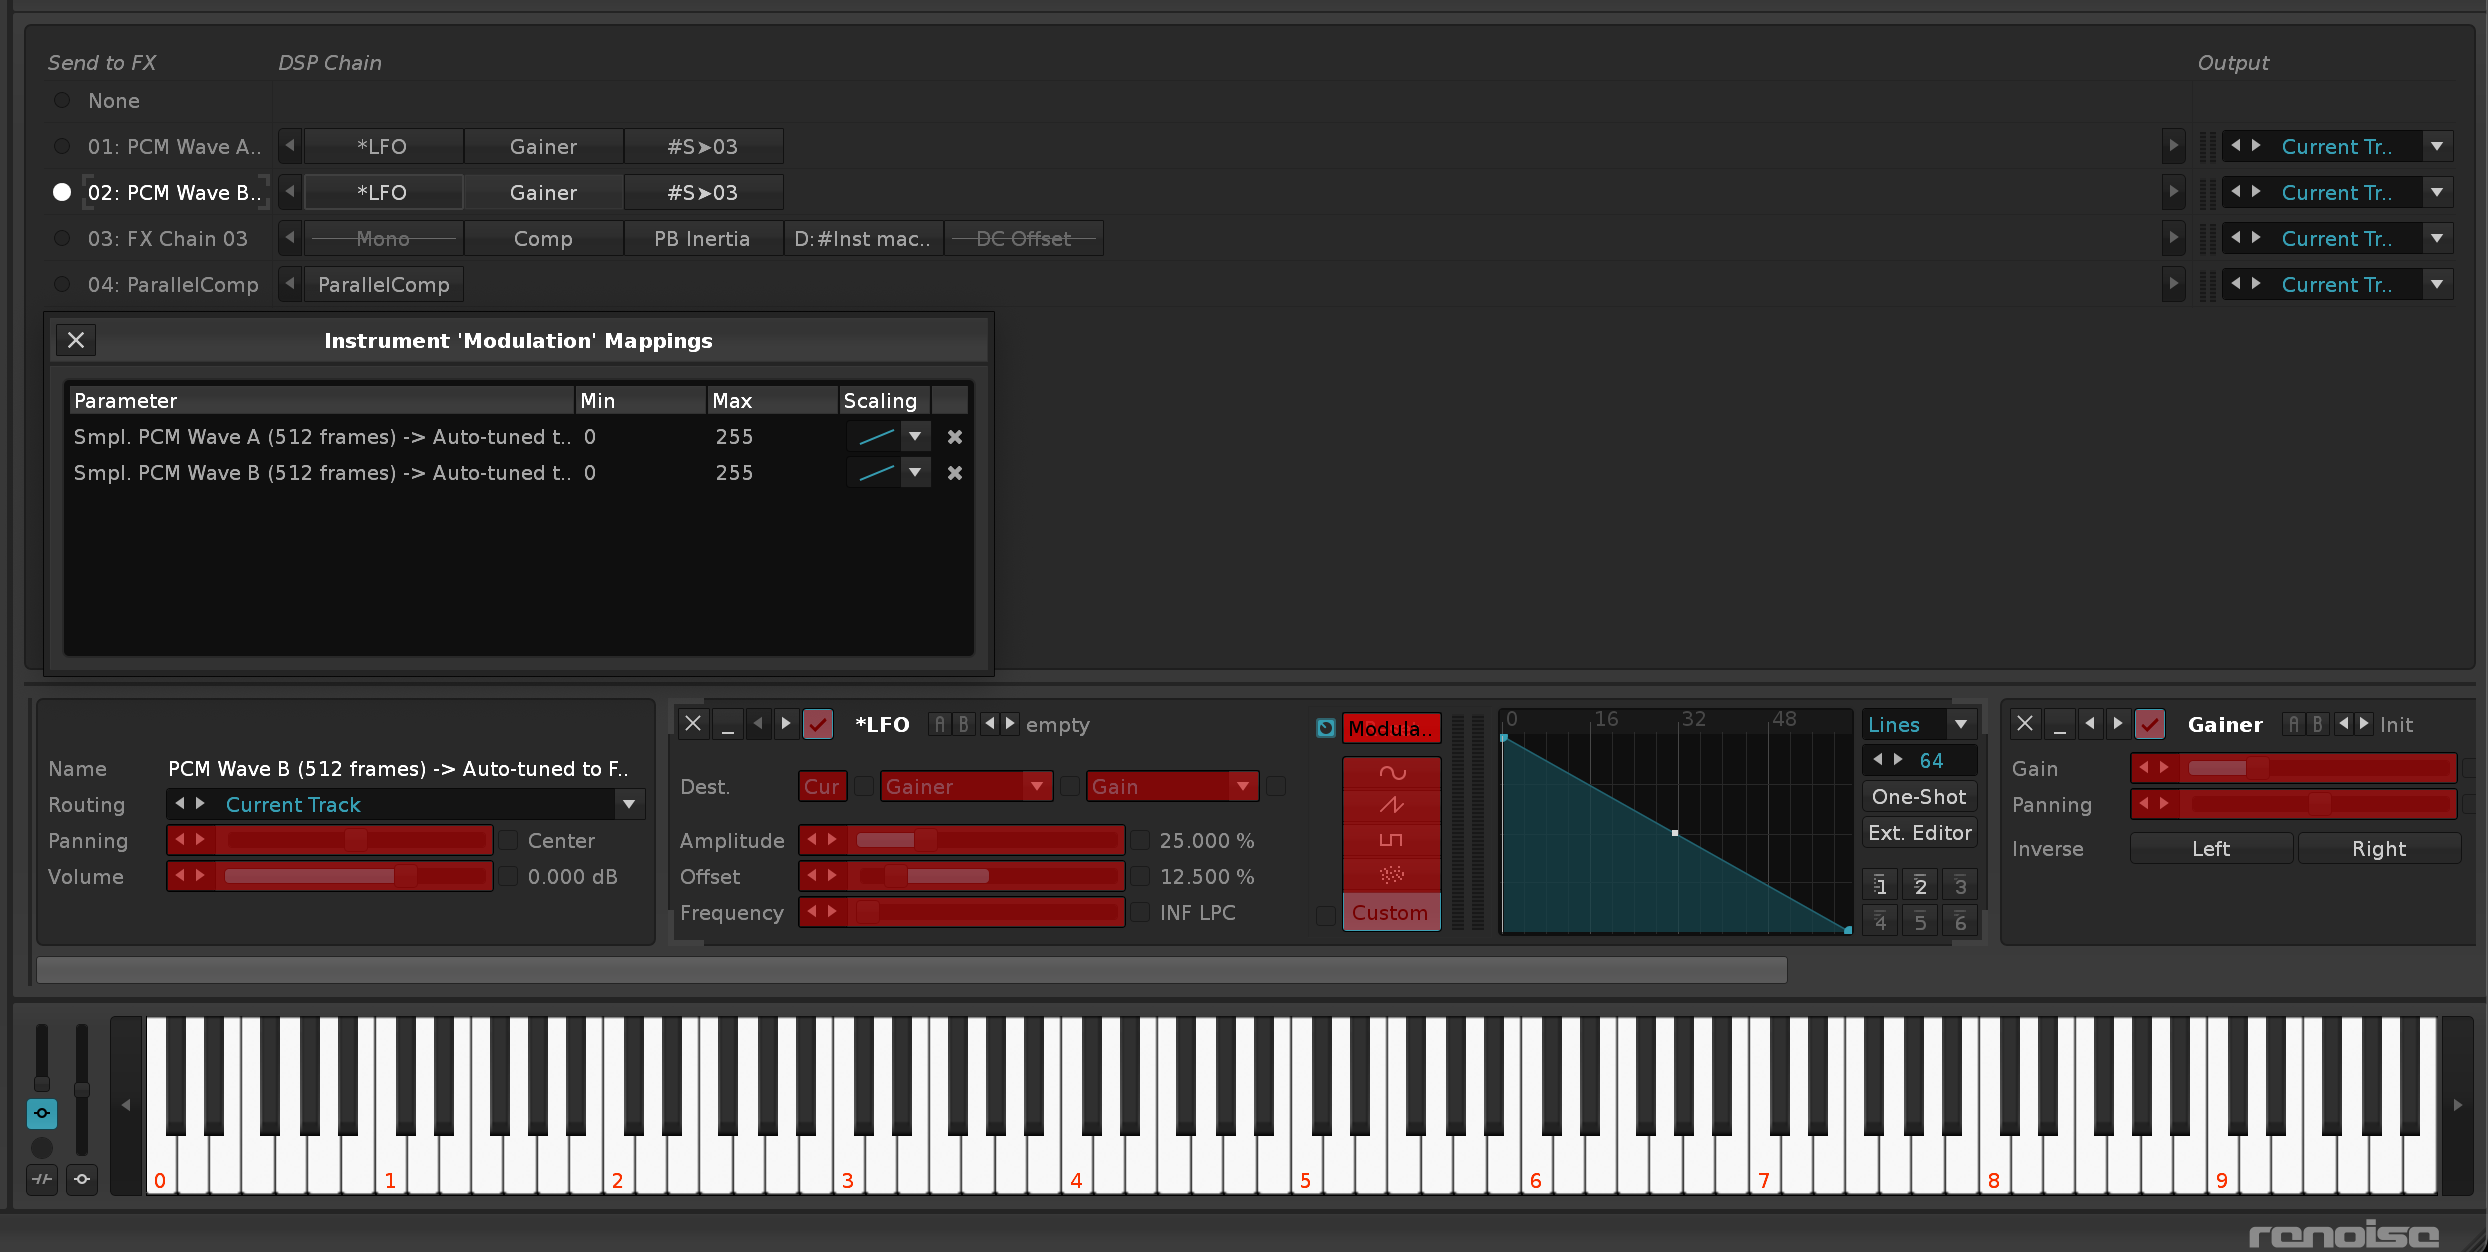Move the Gainer device right in chain
Viewport: 2488px width, 1252px height.
coord(2117,724)
